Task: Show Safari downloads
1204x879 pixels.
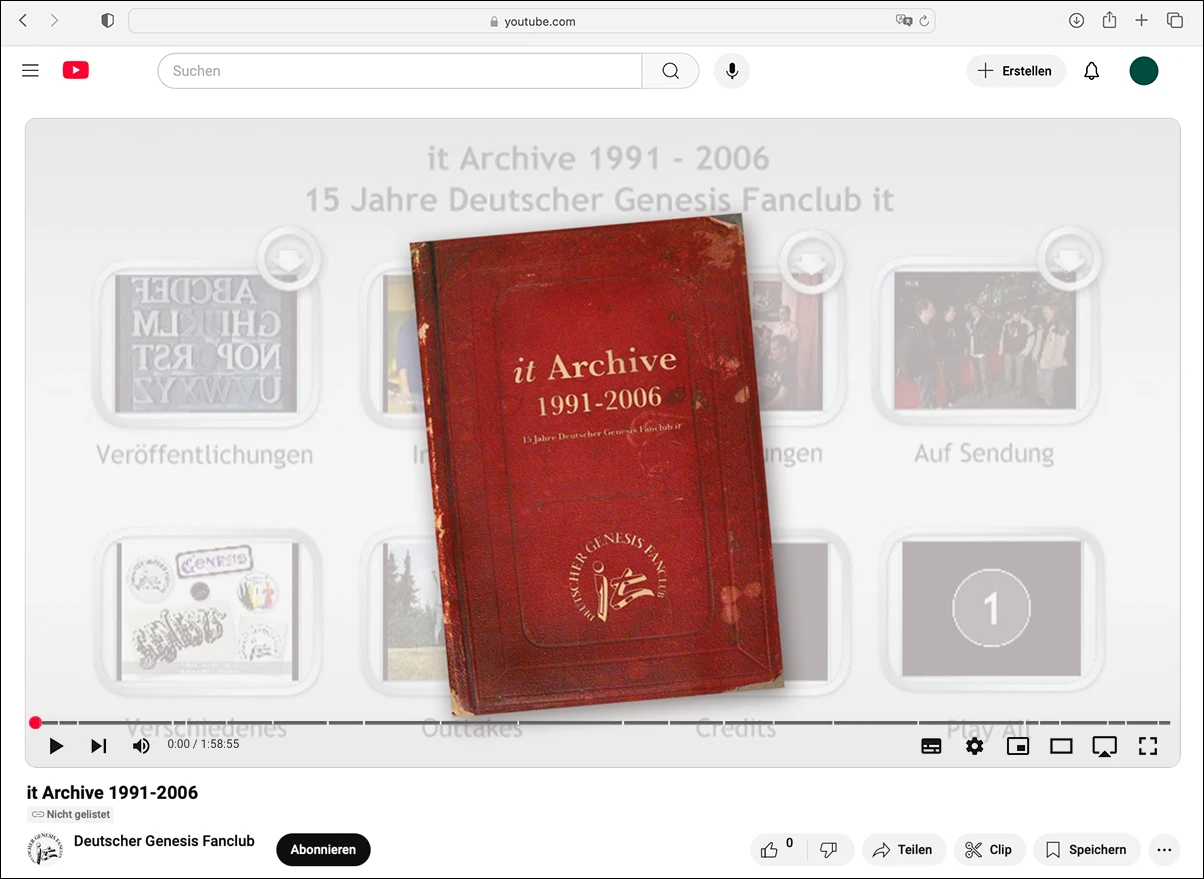Action: (x=1076, y=21)
